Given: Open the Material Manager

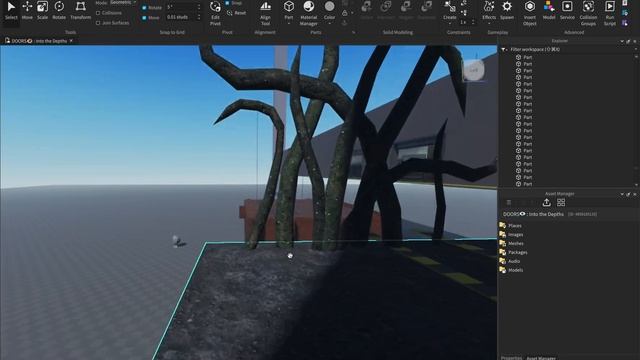Looking at the screenshot, I should point(309,13).
